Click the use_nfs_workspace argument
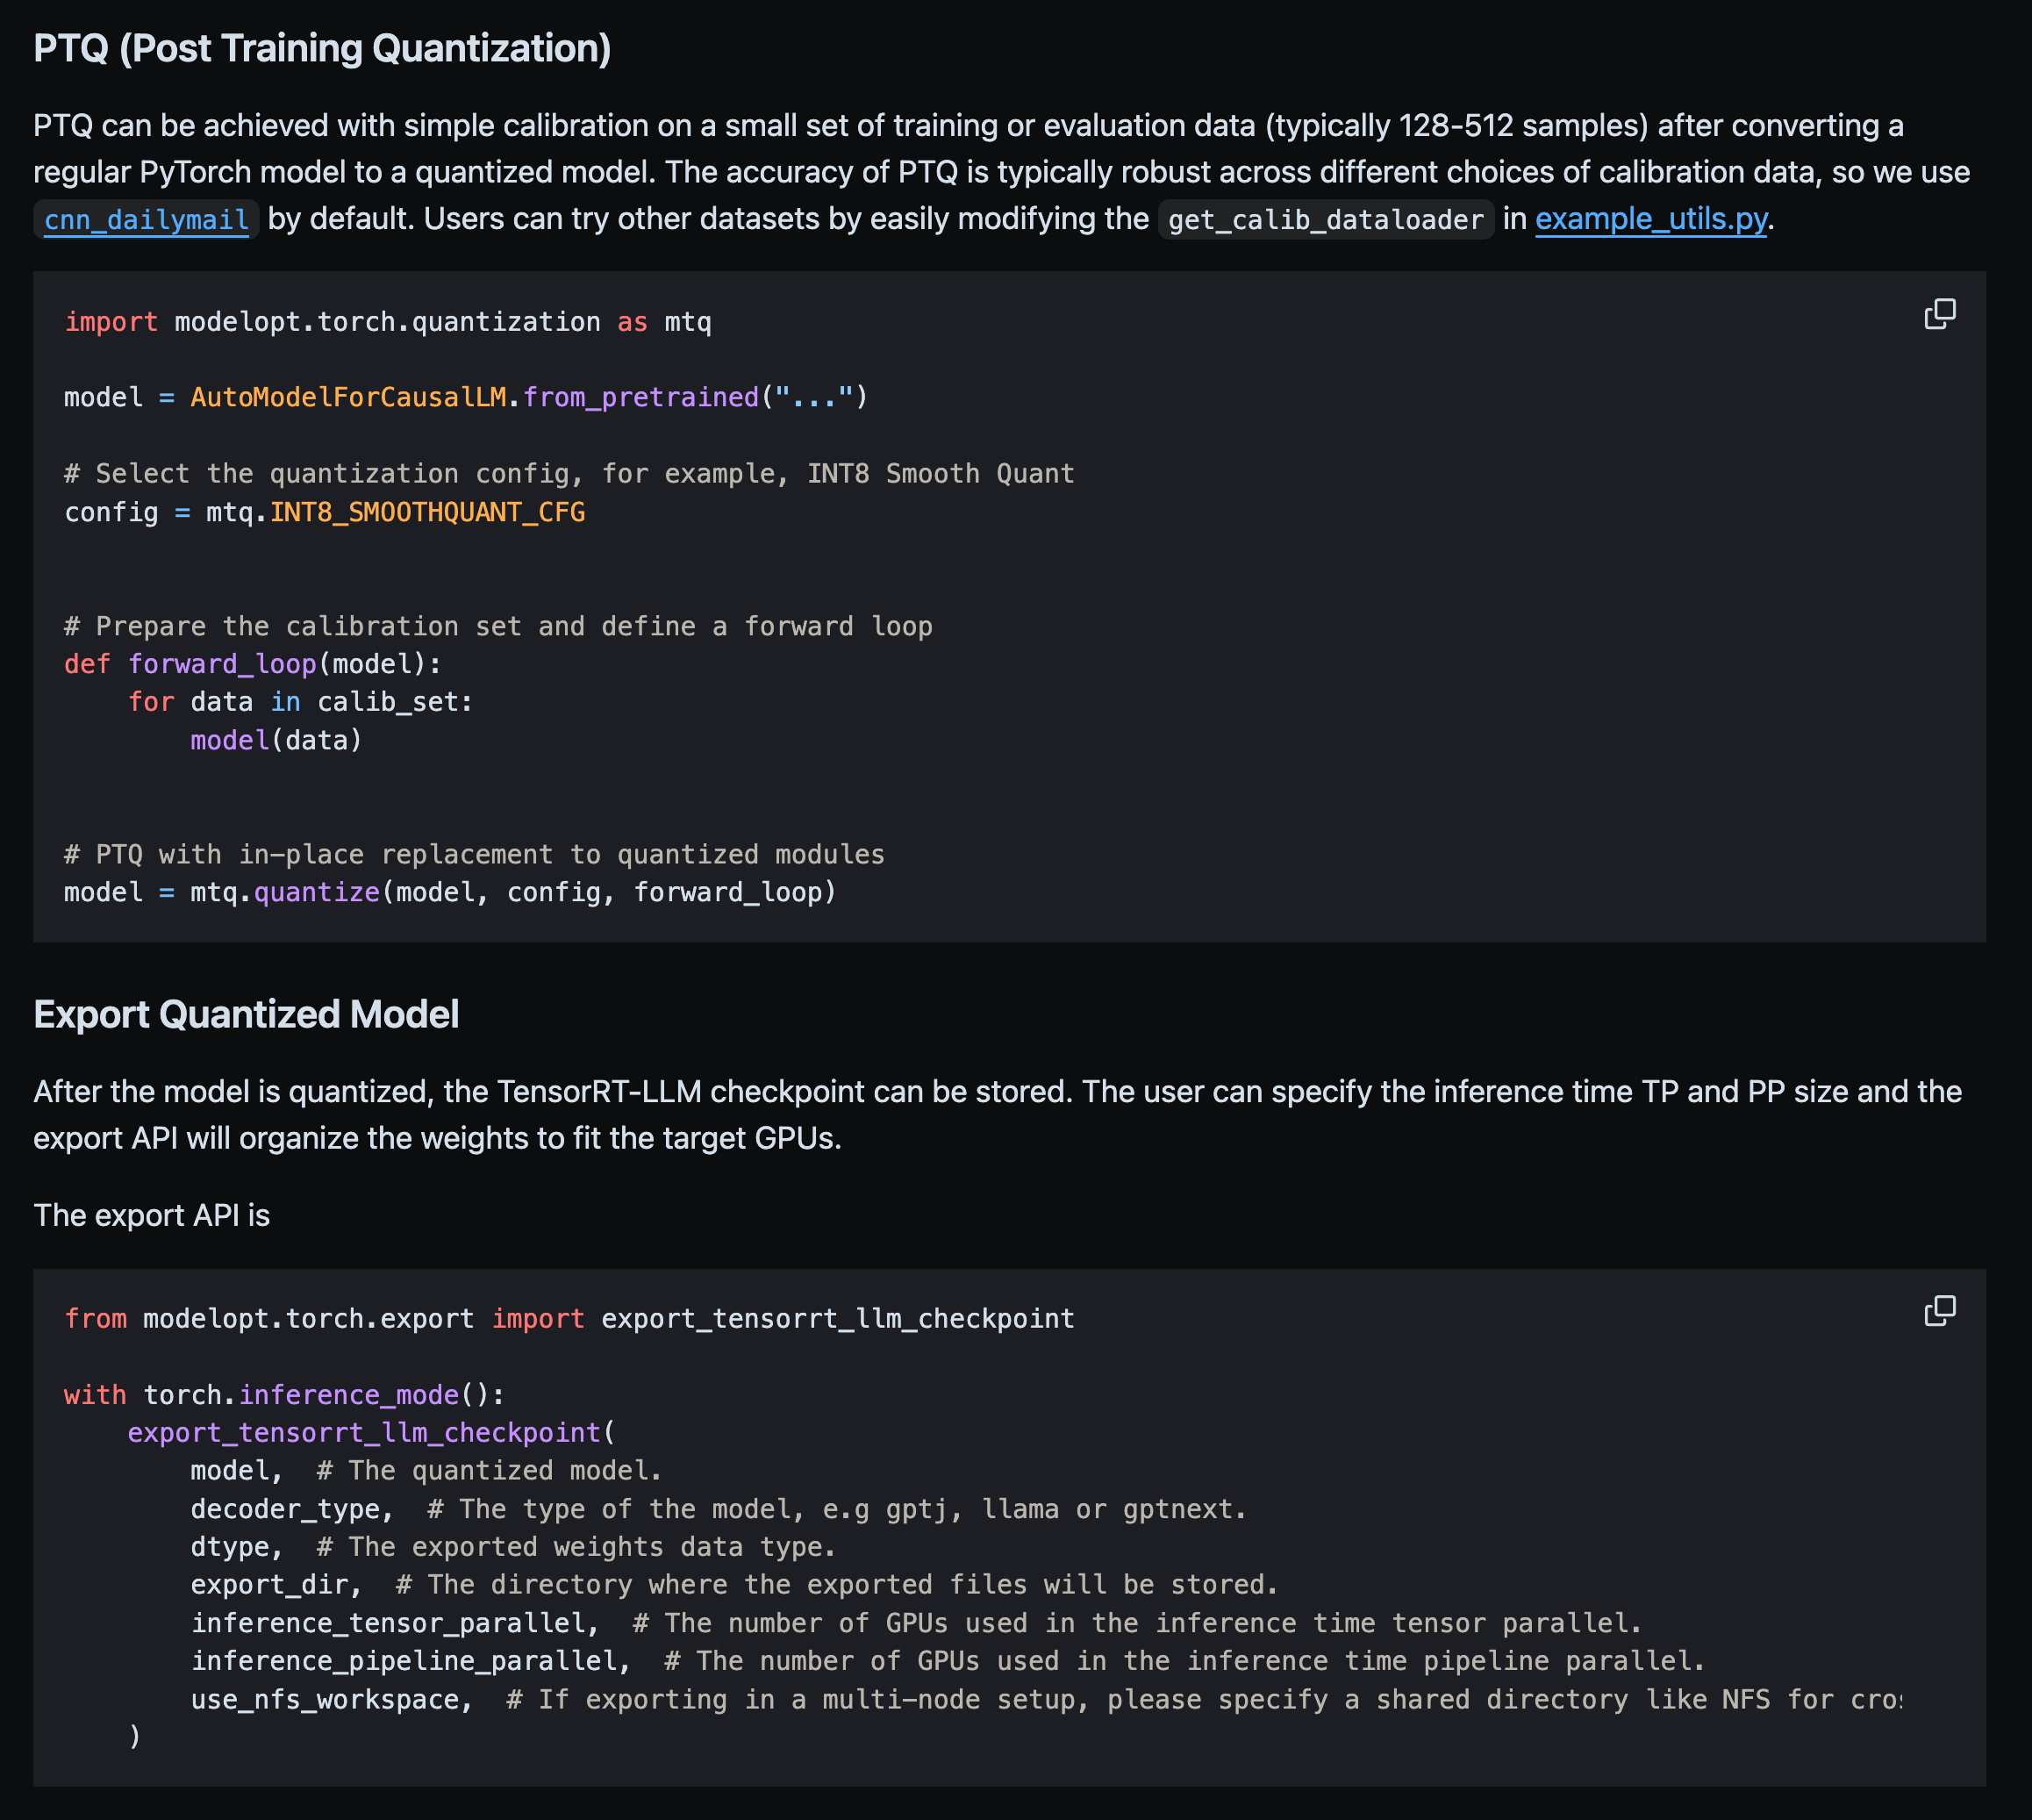Screen dimensions: 2032x1820 325,1699
